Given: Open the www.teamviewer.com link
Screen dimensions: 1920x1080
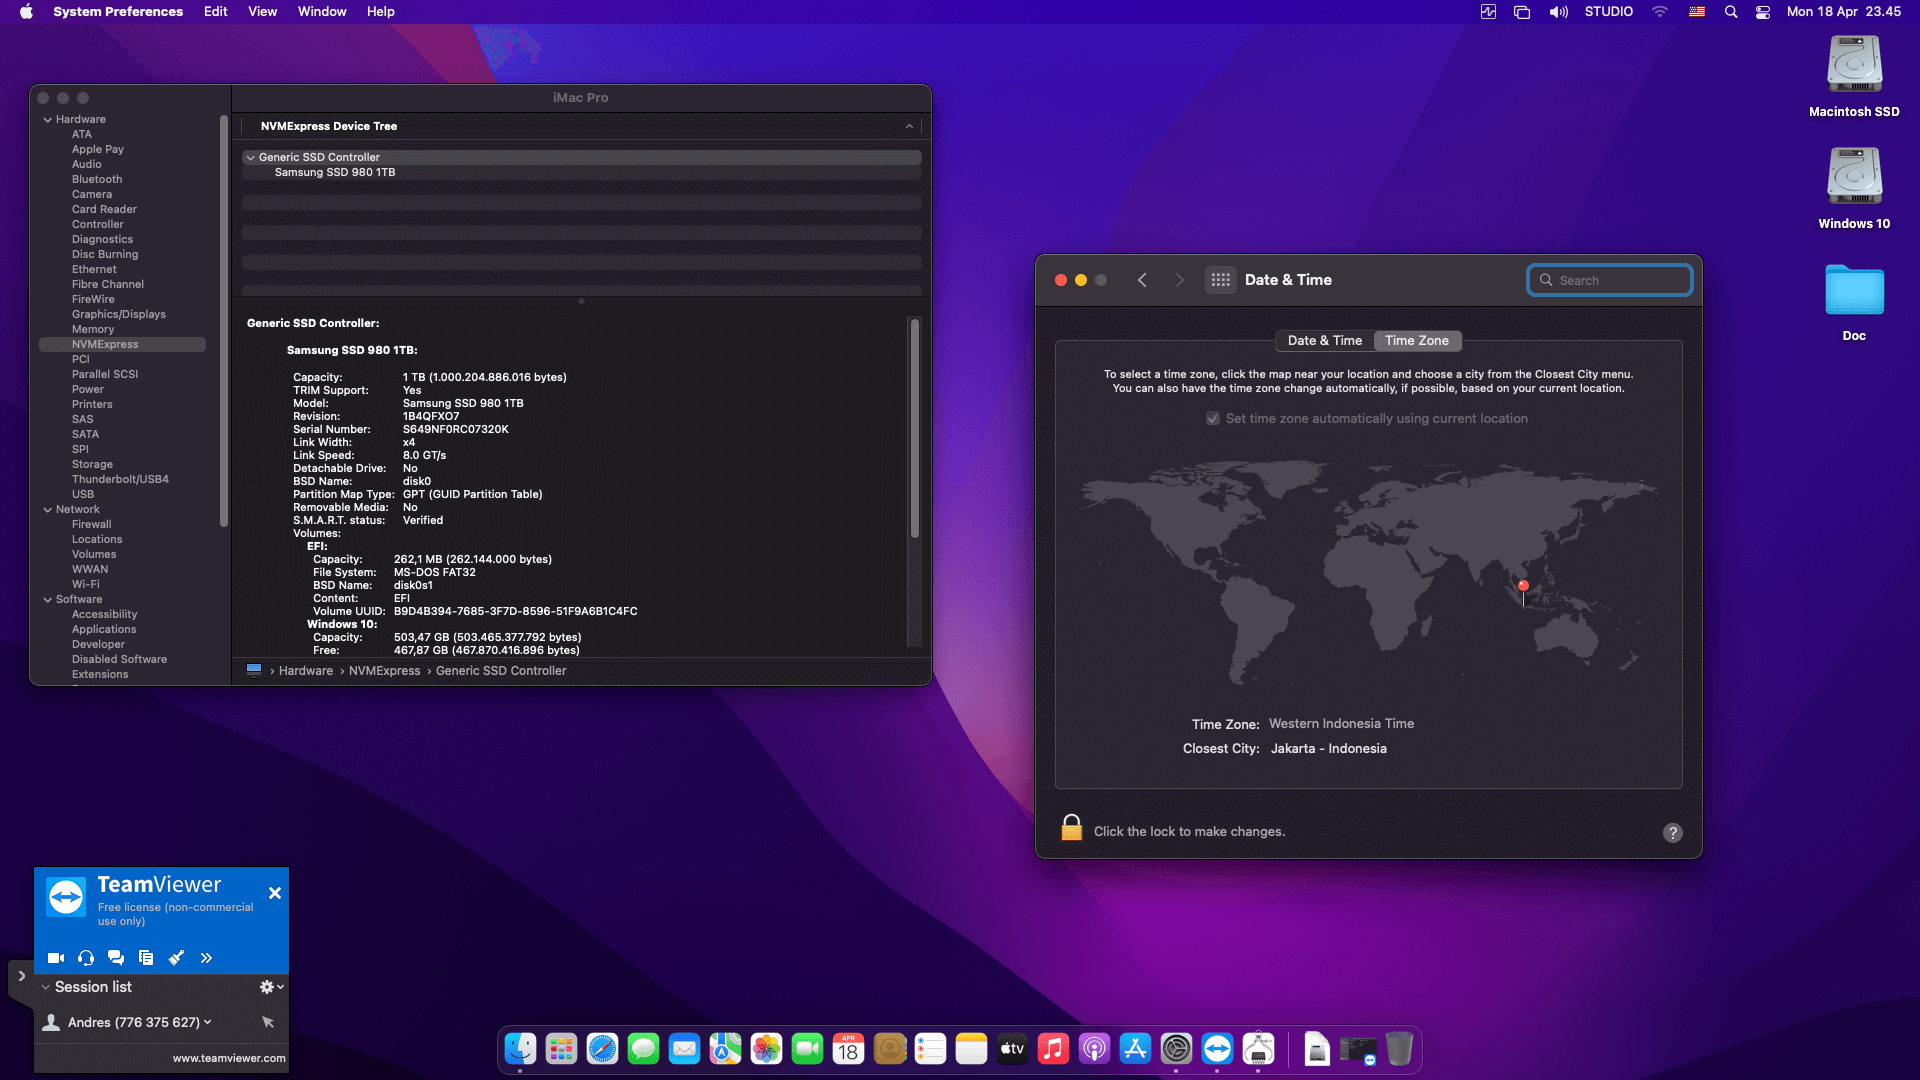Looking at the screenshot, I should (x=229, y=1058).
